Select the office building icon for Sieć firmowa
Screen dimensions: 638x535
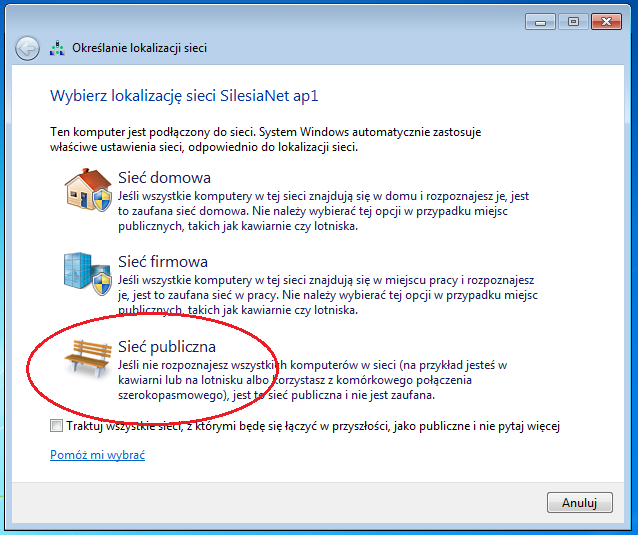(87, 273)
